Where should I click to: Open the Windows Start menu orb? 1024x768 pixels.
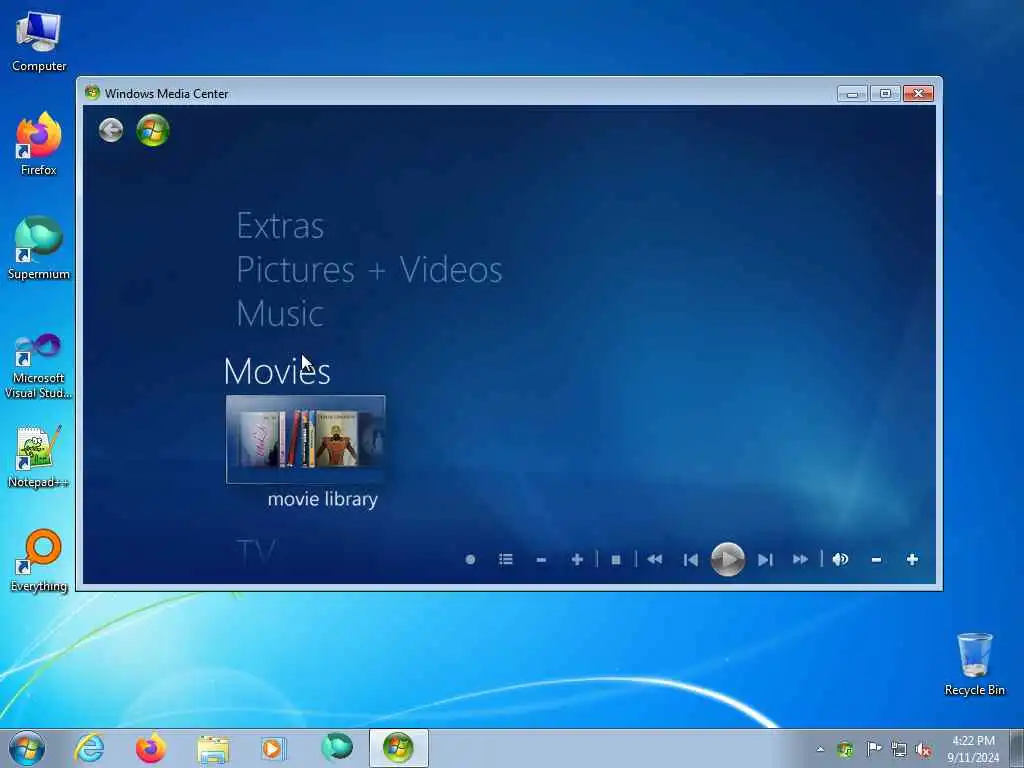(27, 748)
